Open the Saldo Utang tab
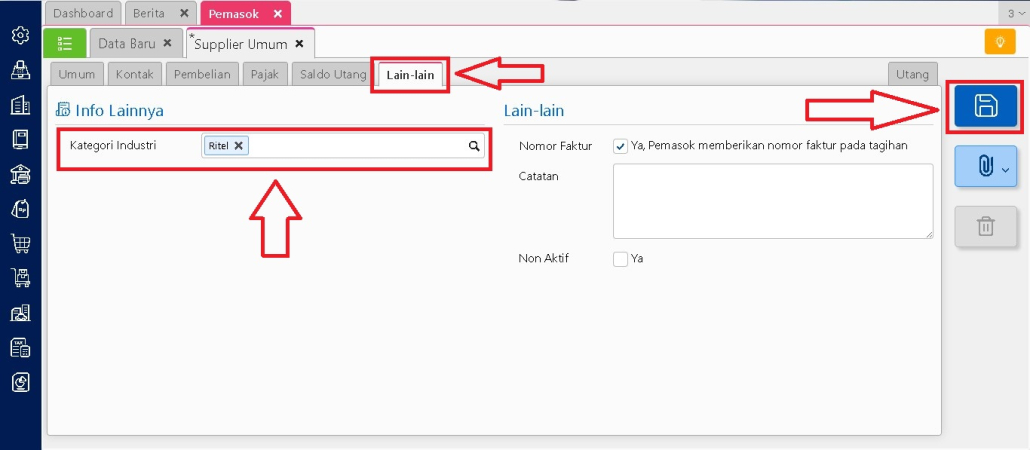The height and width of the screenshot is (450, 1030). (x=334, y=74)
